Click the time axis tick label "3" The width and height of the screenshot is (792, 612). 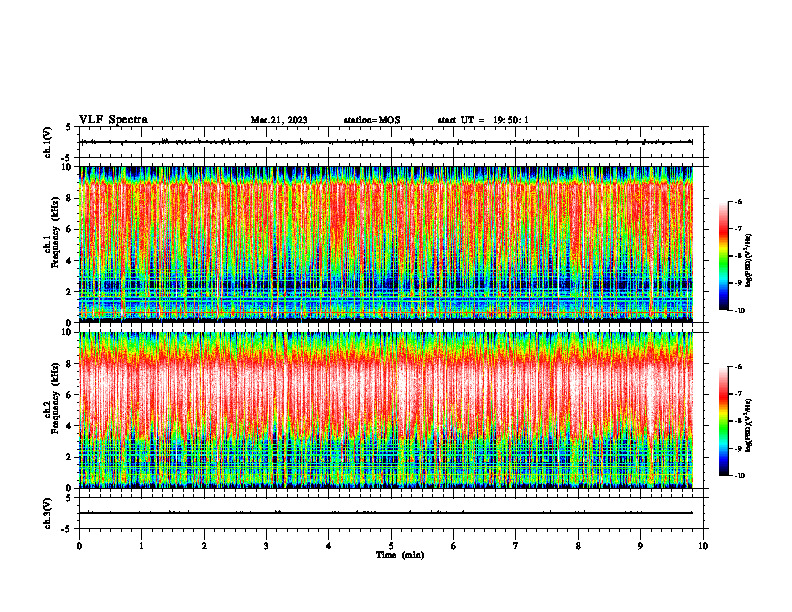(x=266, y=546)
